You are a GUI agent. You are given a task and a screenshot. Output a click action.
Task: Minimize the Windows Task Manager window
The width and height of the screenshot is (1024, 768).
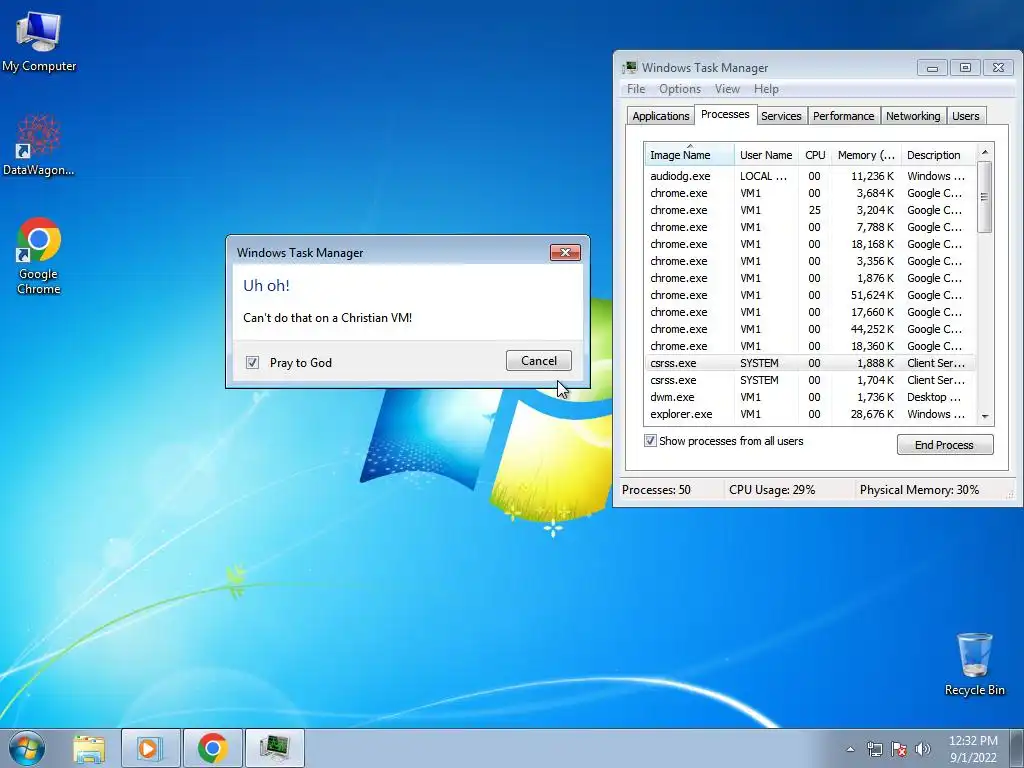[932, 68]
